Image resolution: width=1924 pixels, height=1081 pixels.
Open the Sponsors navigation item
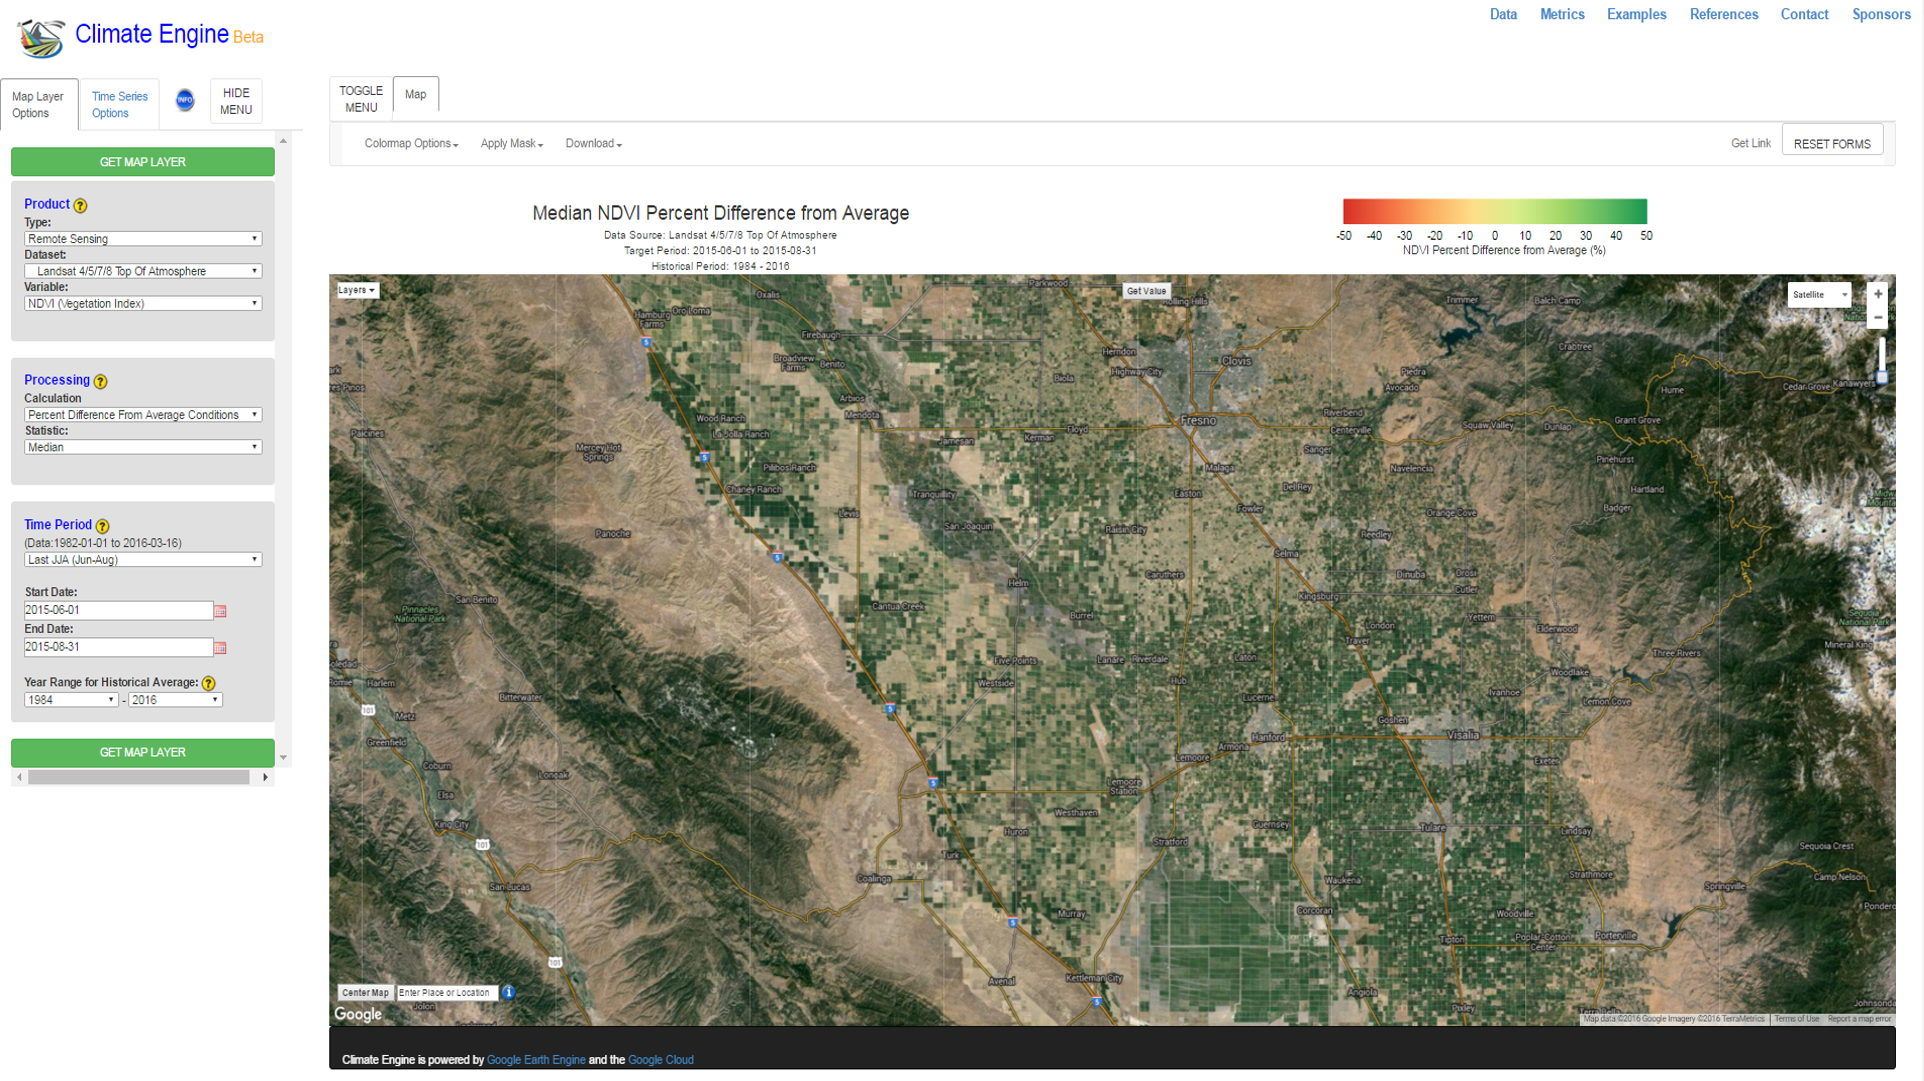coord(1881,14)
